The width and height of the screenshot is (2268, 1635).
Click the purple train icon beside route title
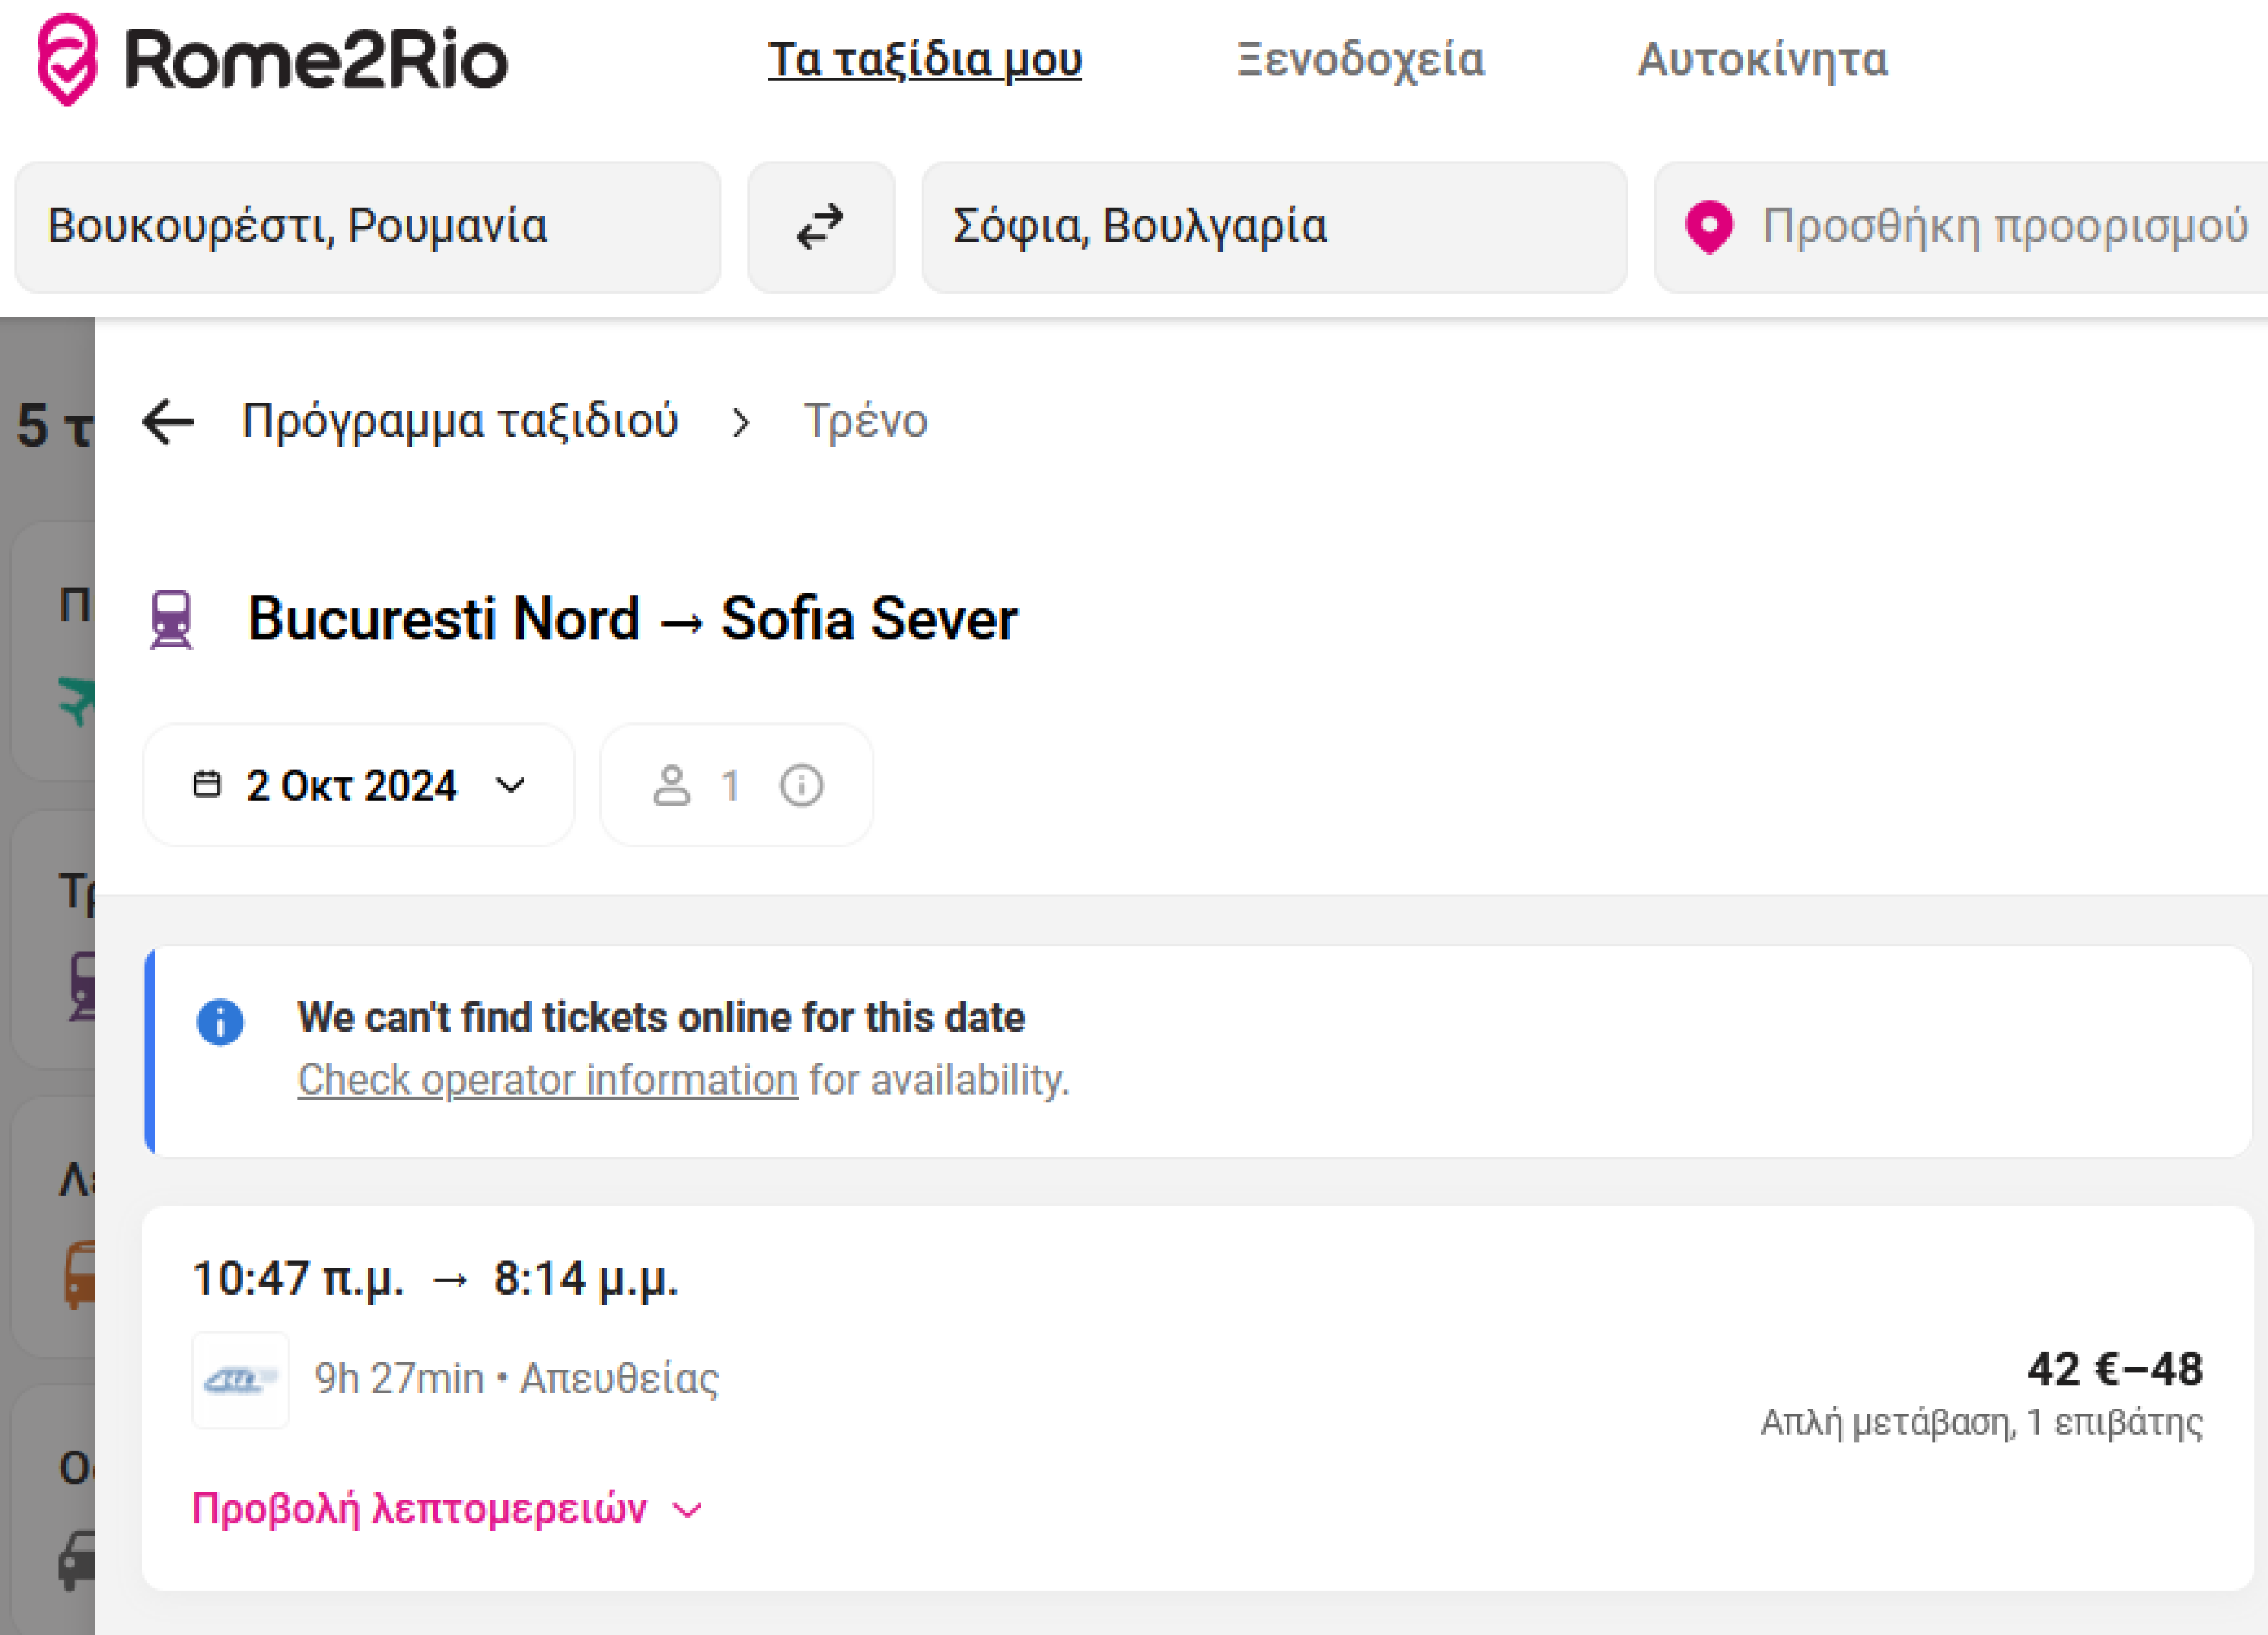tap(171, 620)
